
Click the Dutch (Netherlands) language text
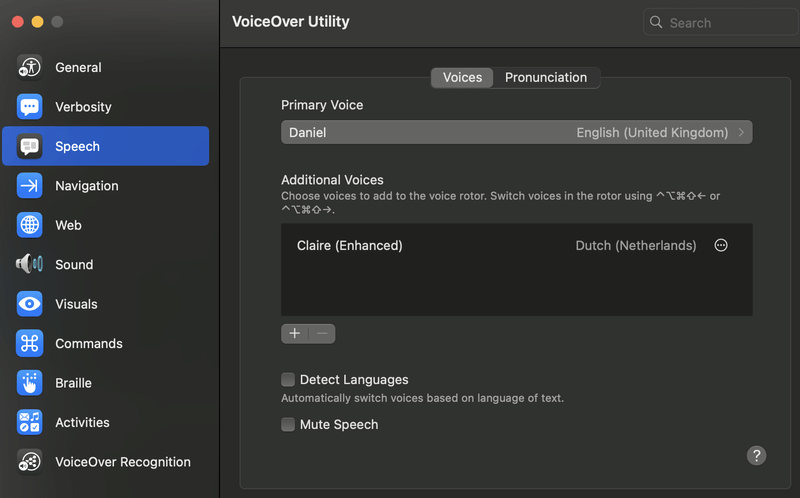(636, 245)
